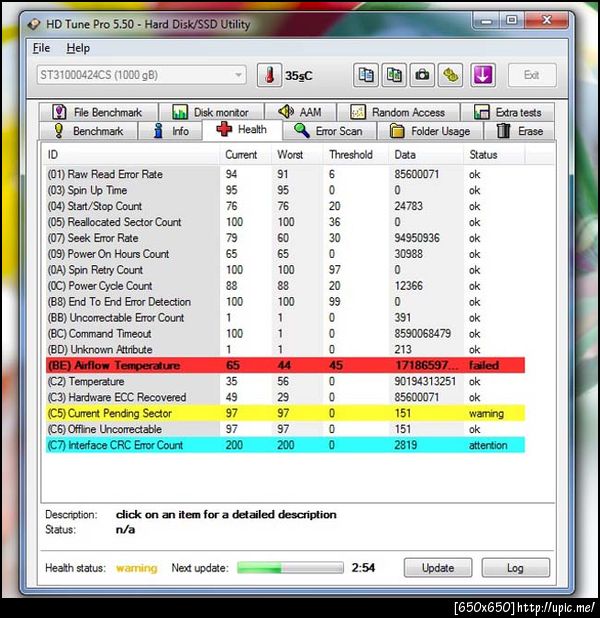Select the Raw Read Error Rate row
Screen dimensions: 600x618
[x=285, y=174]
